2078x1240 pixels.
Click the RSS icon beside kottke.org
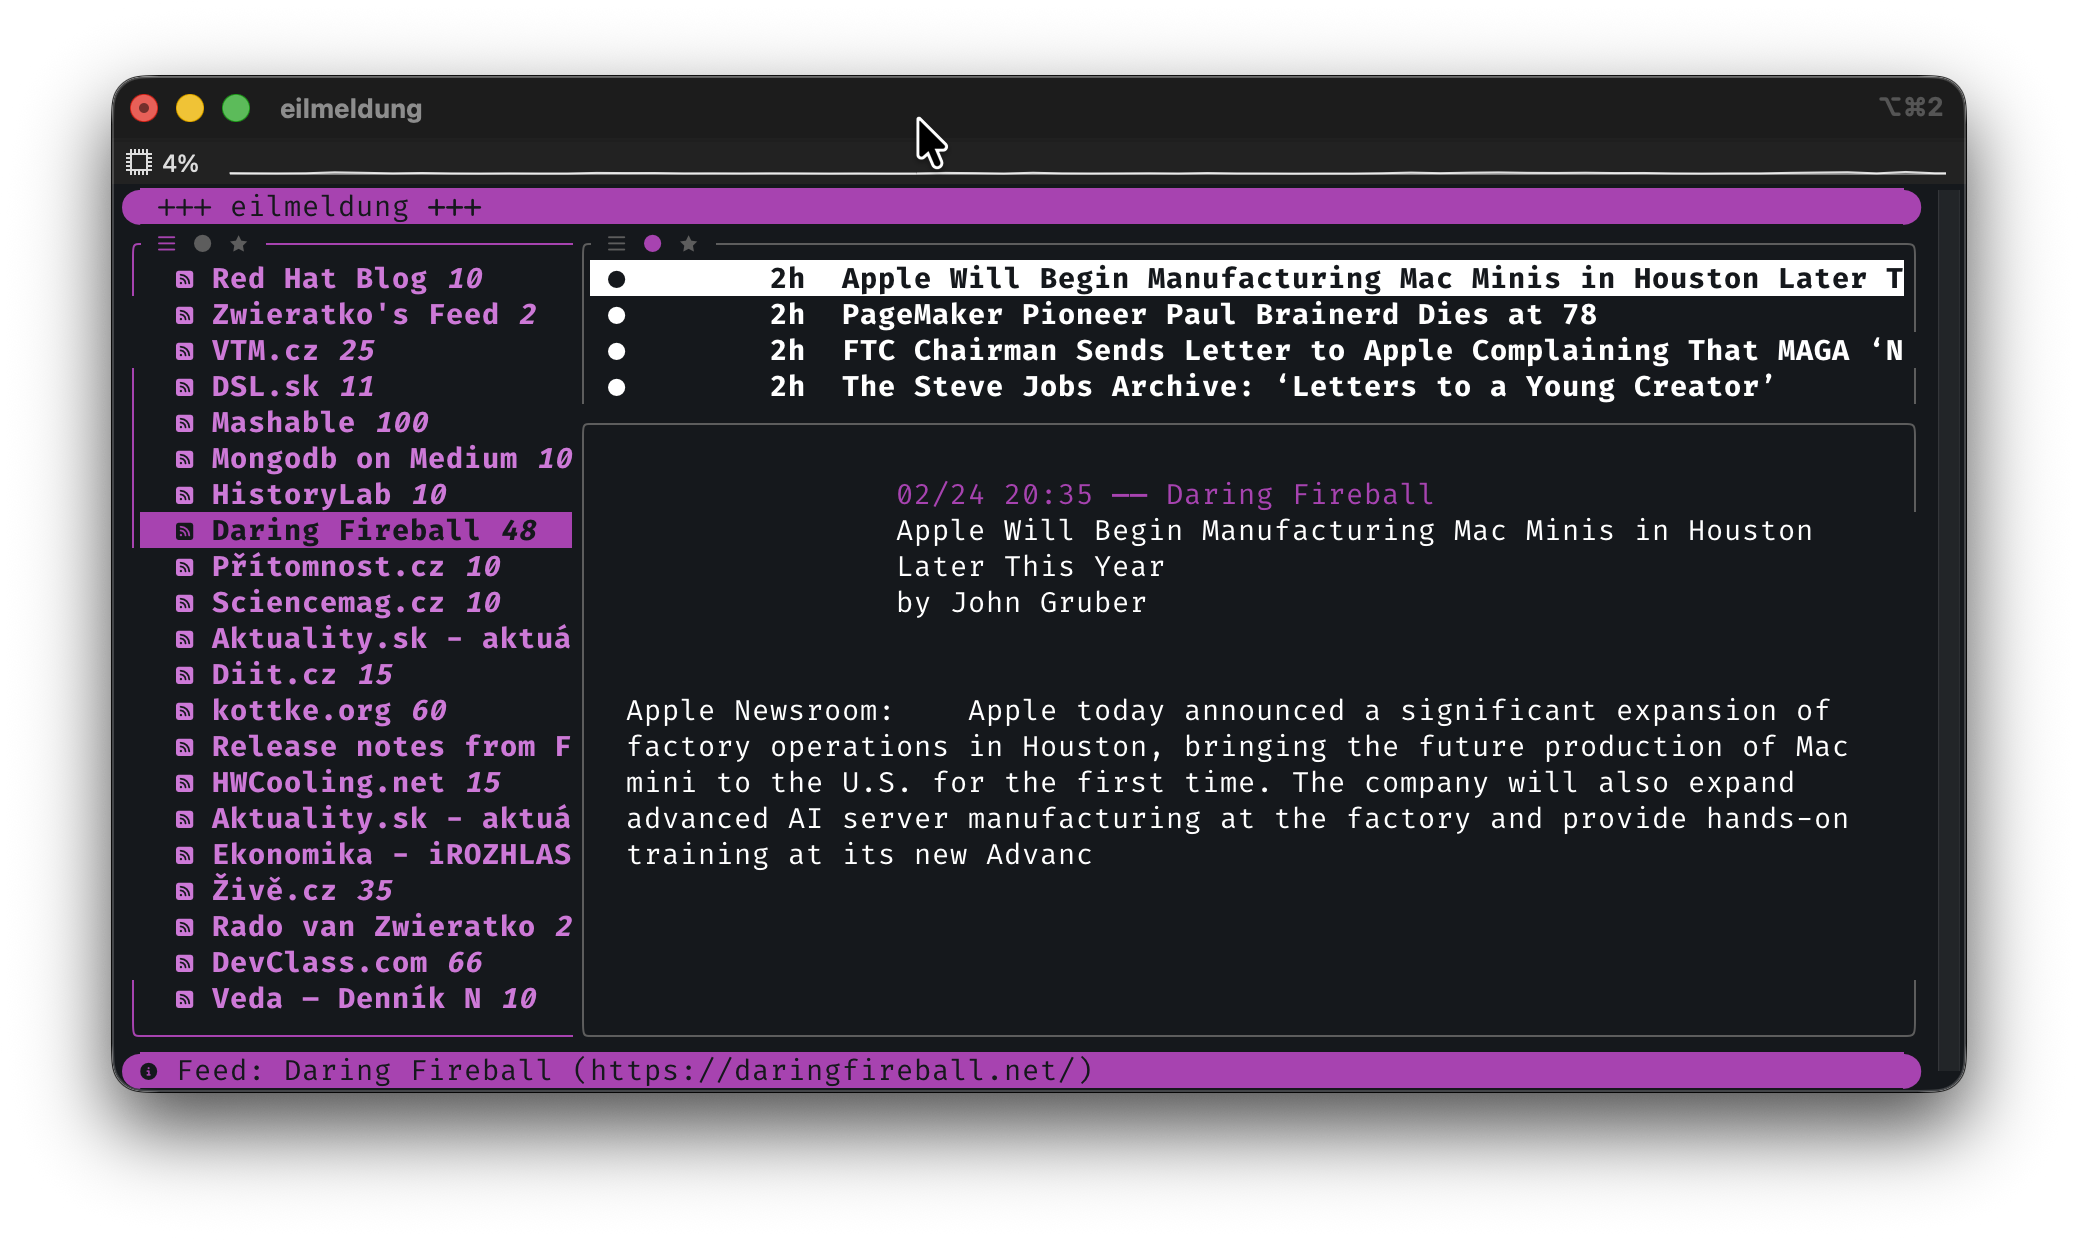pos(185,711)
